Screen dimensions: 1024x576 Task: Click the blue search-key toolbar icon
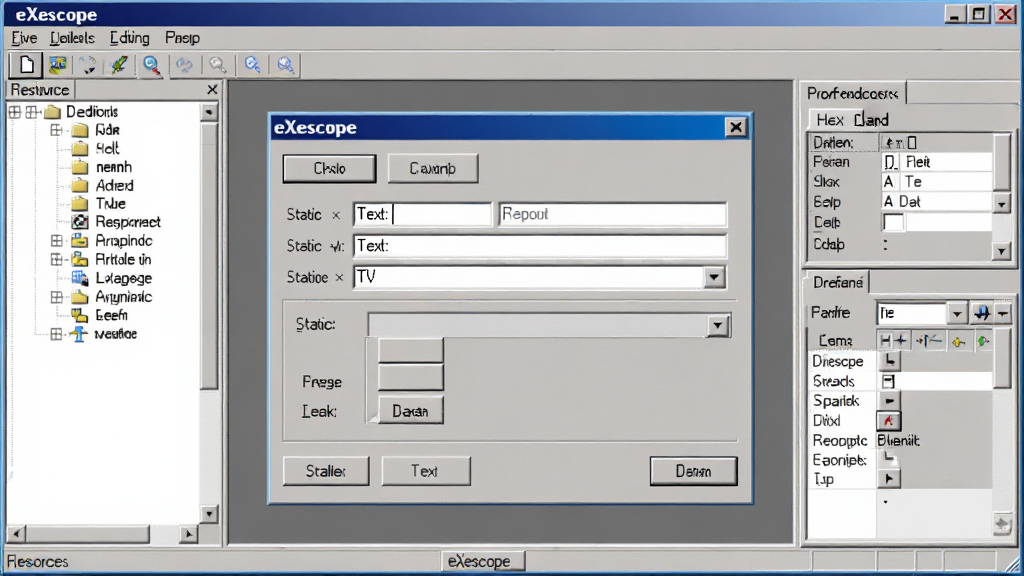(253, 65)
